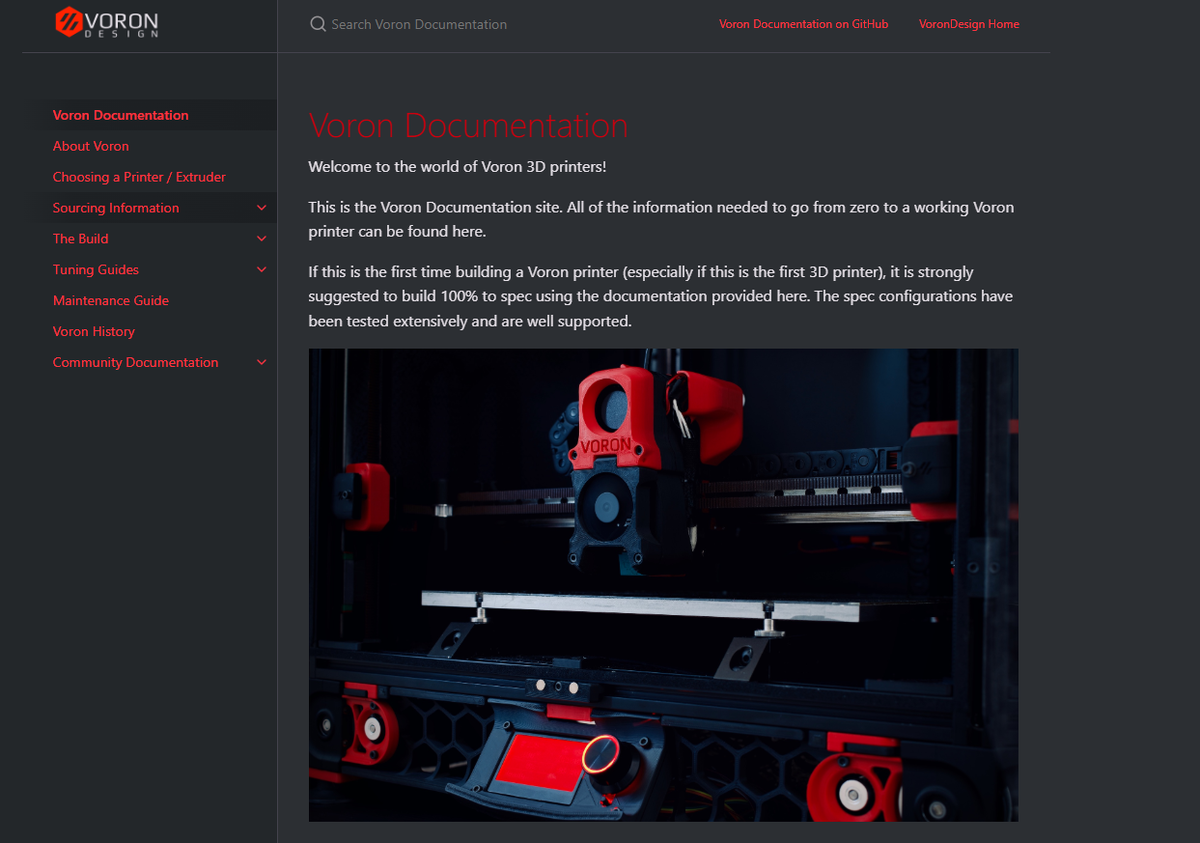Click the 'Welcome to the world of Voron' text

[x=457, y=167]
